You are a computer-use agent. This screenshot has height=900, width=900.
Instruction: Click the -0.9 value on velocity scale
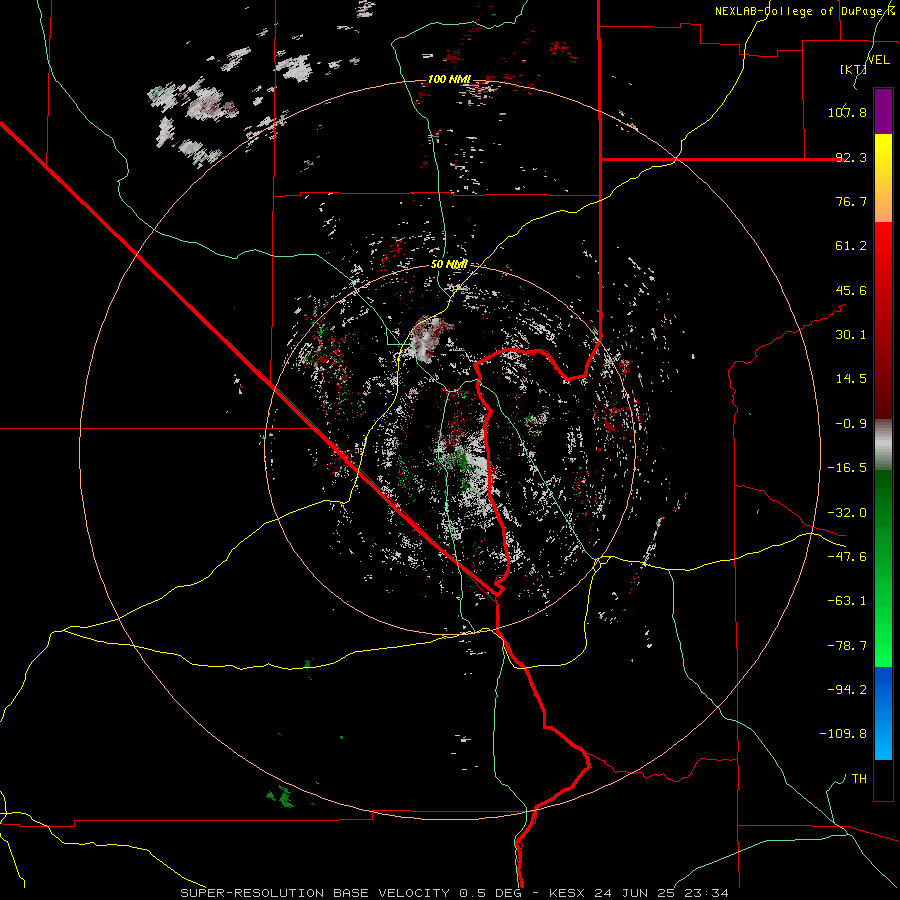[x=851, y=424]
